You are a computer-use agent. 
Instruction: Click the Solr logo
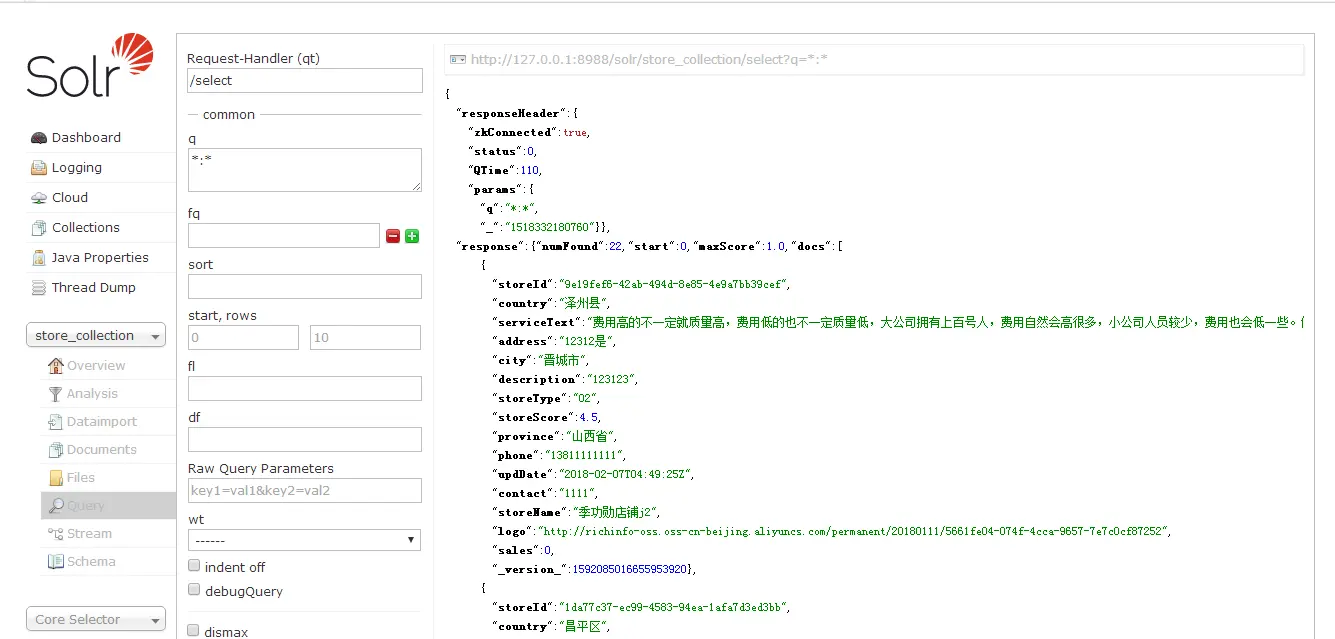pos(91,66)
